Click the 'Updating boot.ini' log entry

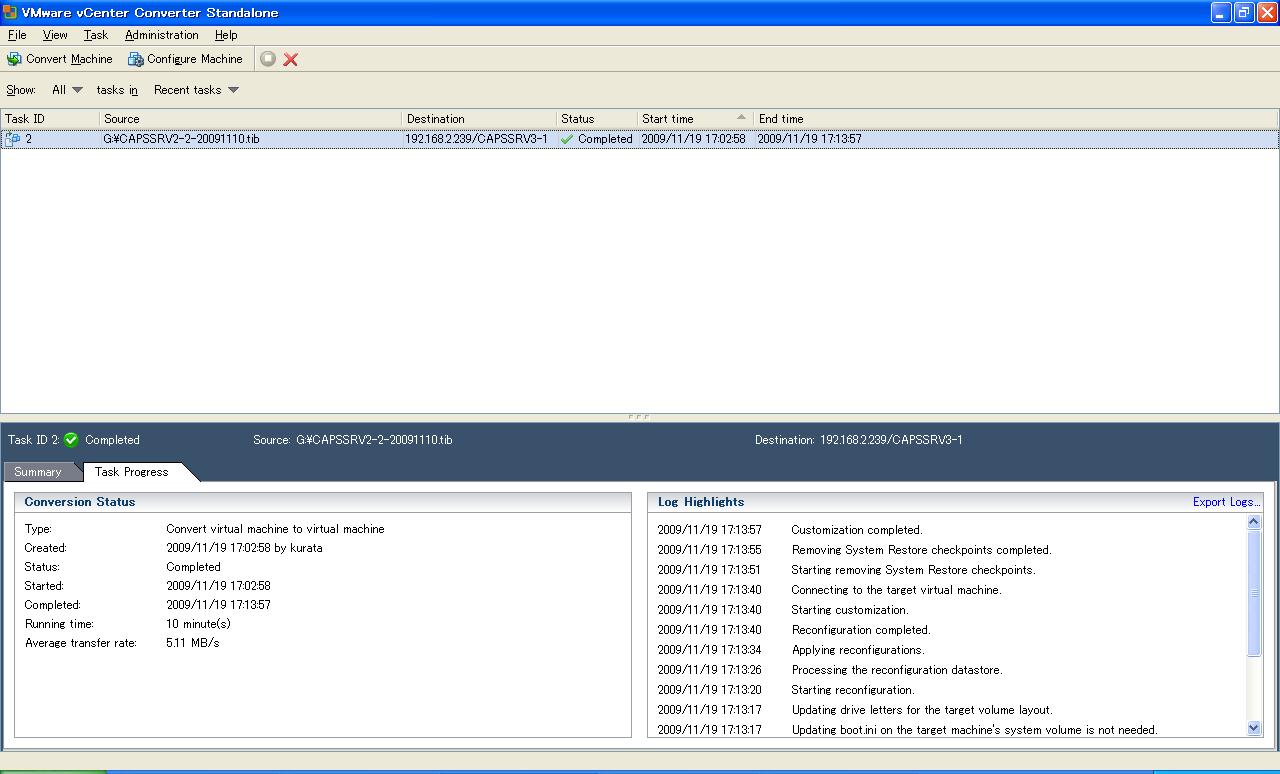(975, 730)
